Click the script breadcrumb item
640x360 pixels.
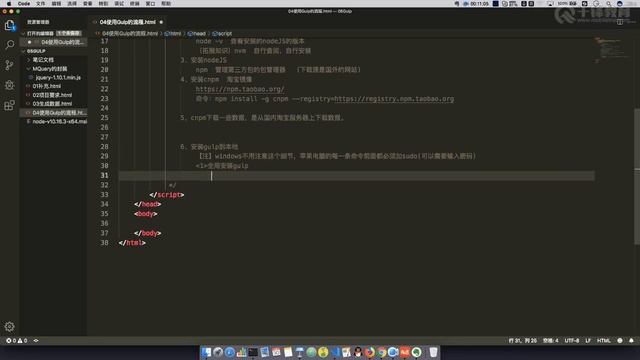[x=222, y=33]
